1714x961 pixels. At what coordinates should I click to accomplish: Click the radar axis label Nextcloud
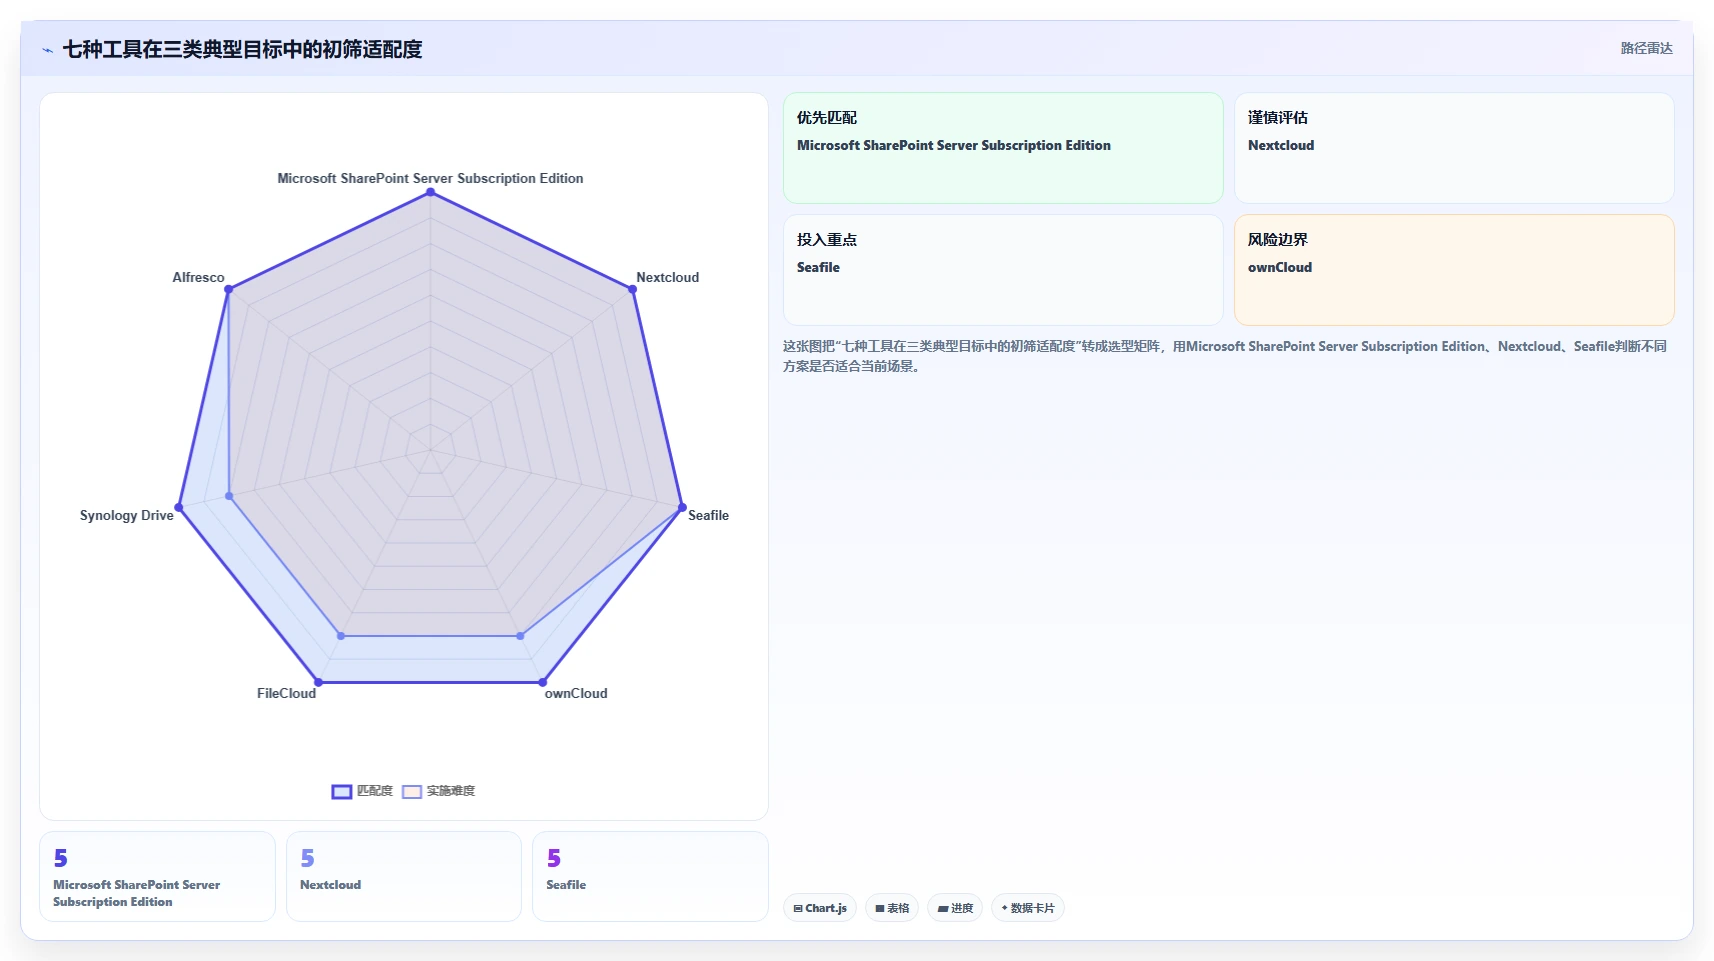pyautogui.click(x=668, y=277)
